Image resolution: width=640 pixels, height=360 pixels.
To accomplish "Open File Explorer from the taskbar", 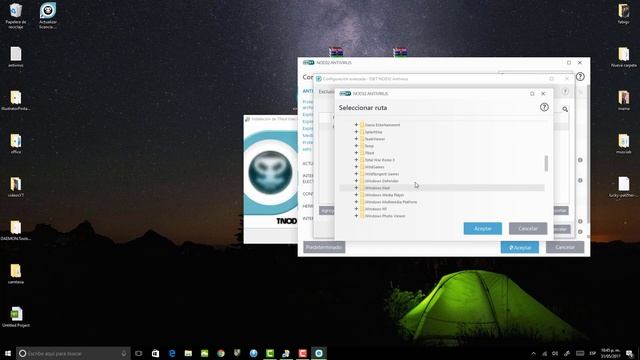I will 188,353.
